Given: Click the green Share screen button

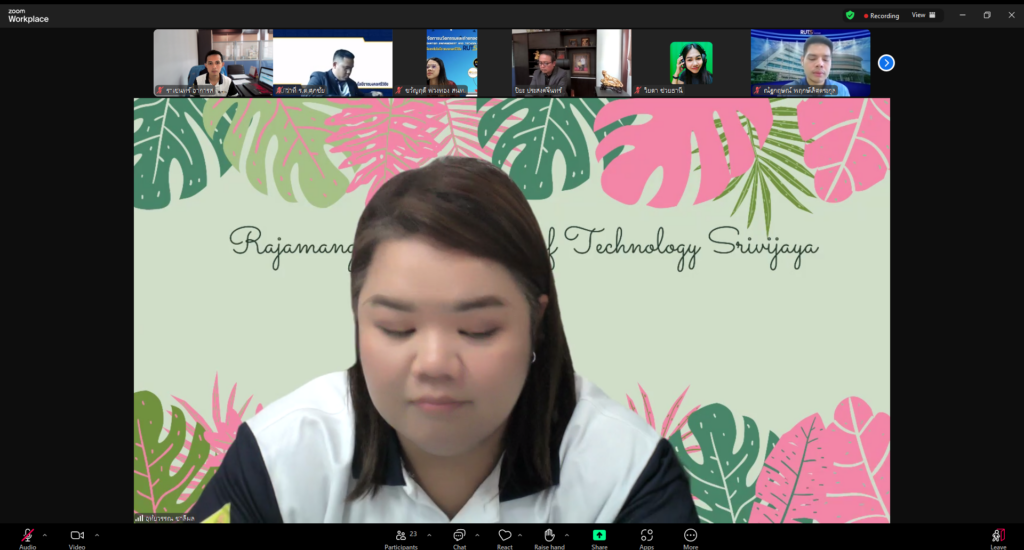Looking at the screenshot, I should (x=599, y=535).
